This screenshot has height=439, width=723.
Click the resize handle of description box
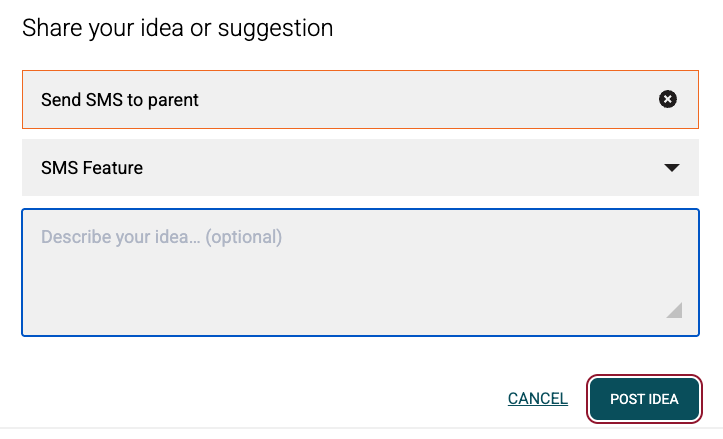pos(675,310)
